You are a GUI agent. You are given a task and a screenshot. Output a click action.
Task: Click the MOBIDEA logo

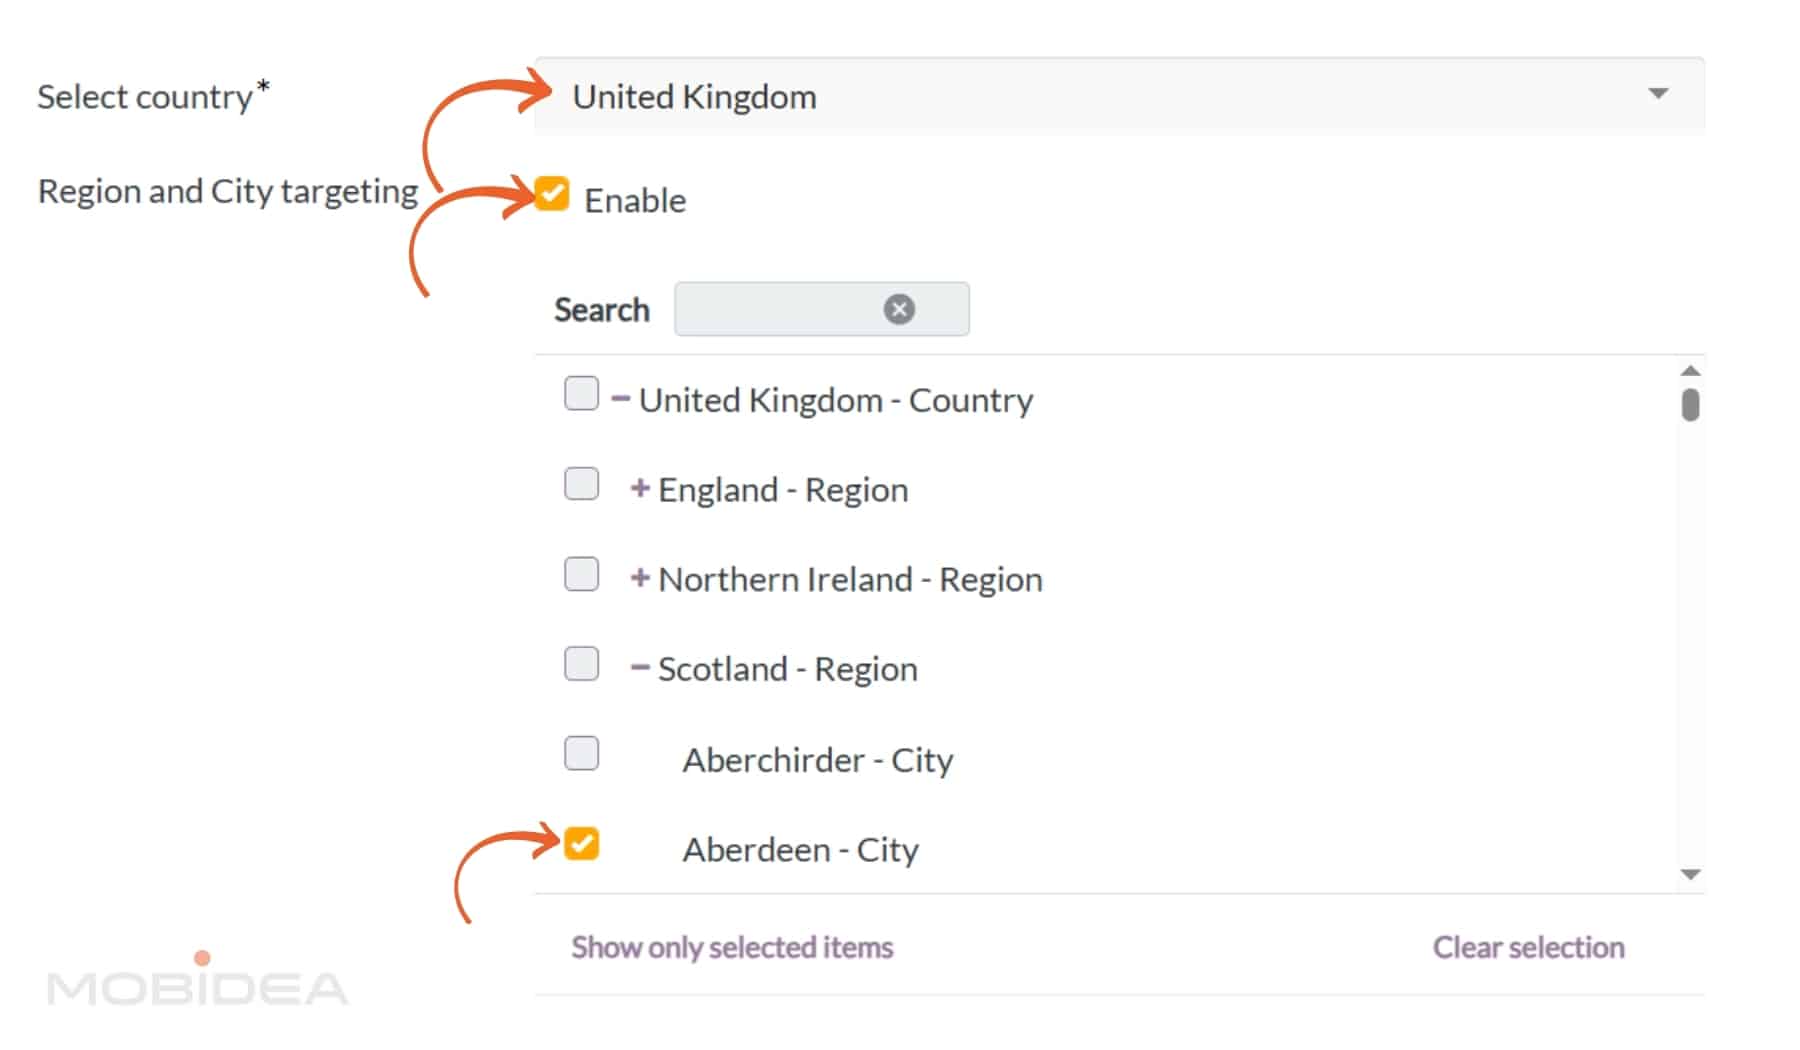197,983
